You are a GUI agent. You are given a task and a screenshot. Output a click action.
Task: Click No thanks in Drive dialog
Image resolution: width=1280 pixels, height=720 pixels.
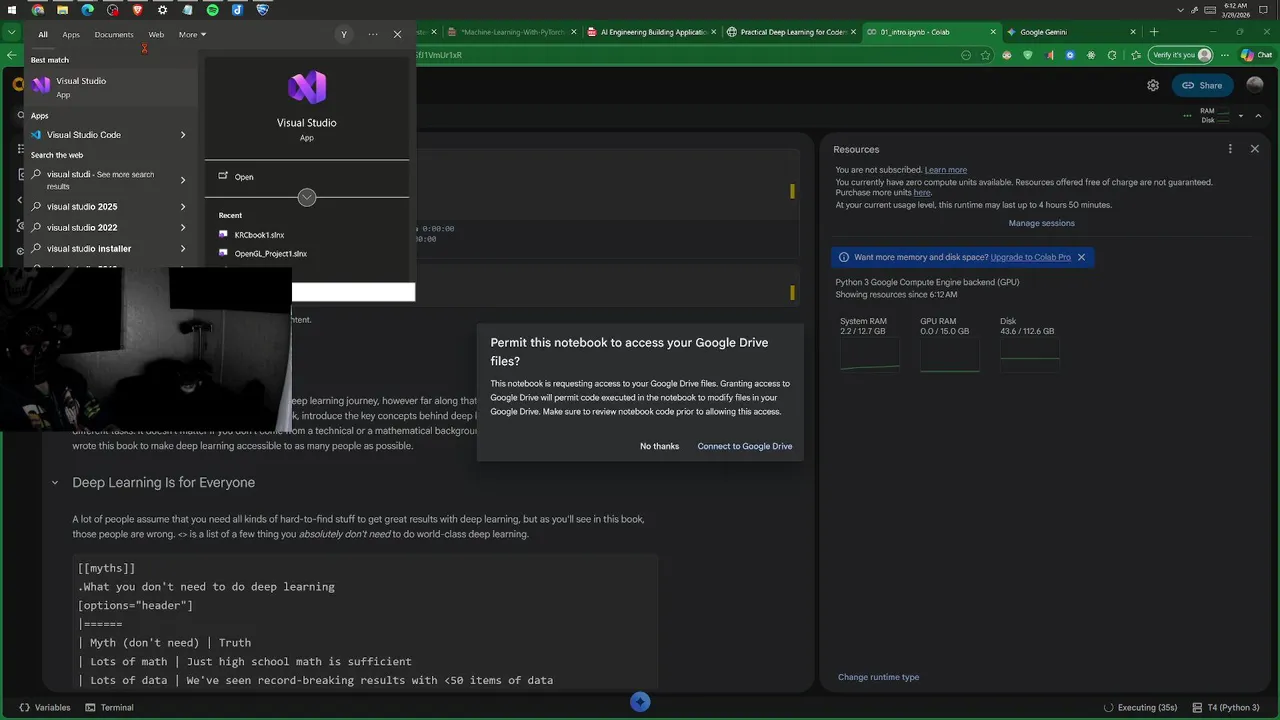click(659, 446)
